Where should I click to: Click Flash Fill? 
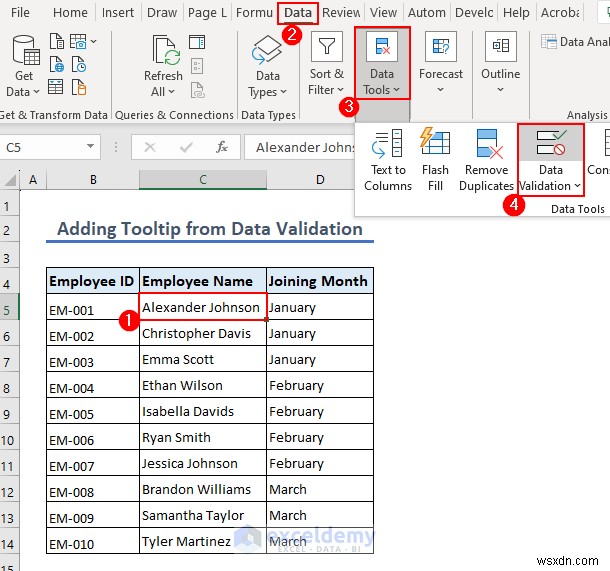(x=435, y=160)
